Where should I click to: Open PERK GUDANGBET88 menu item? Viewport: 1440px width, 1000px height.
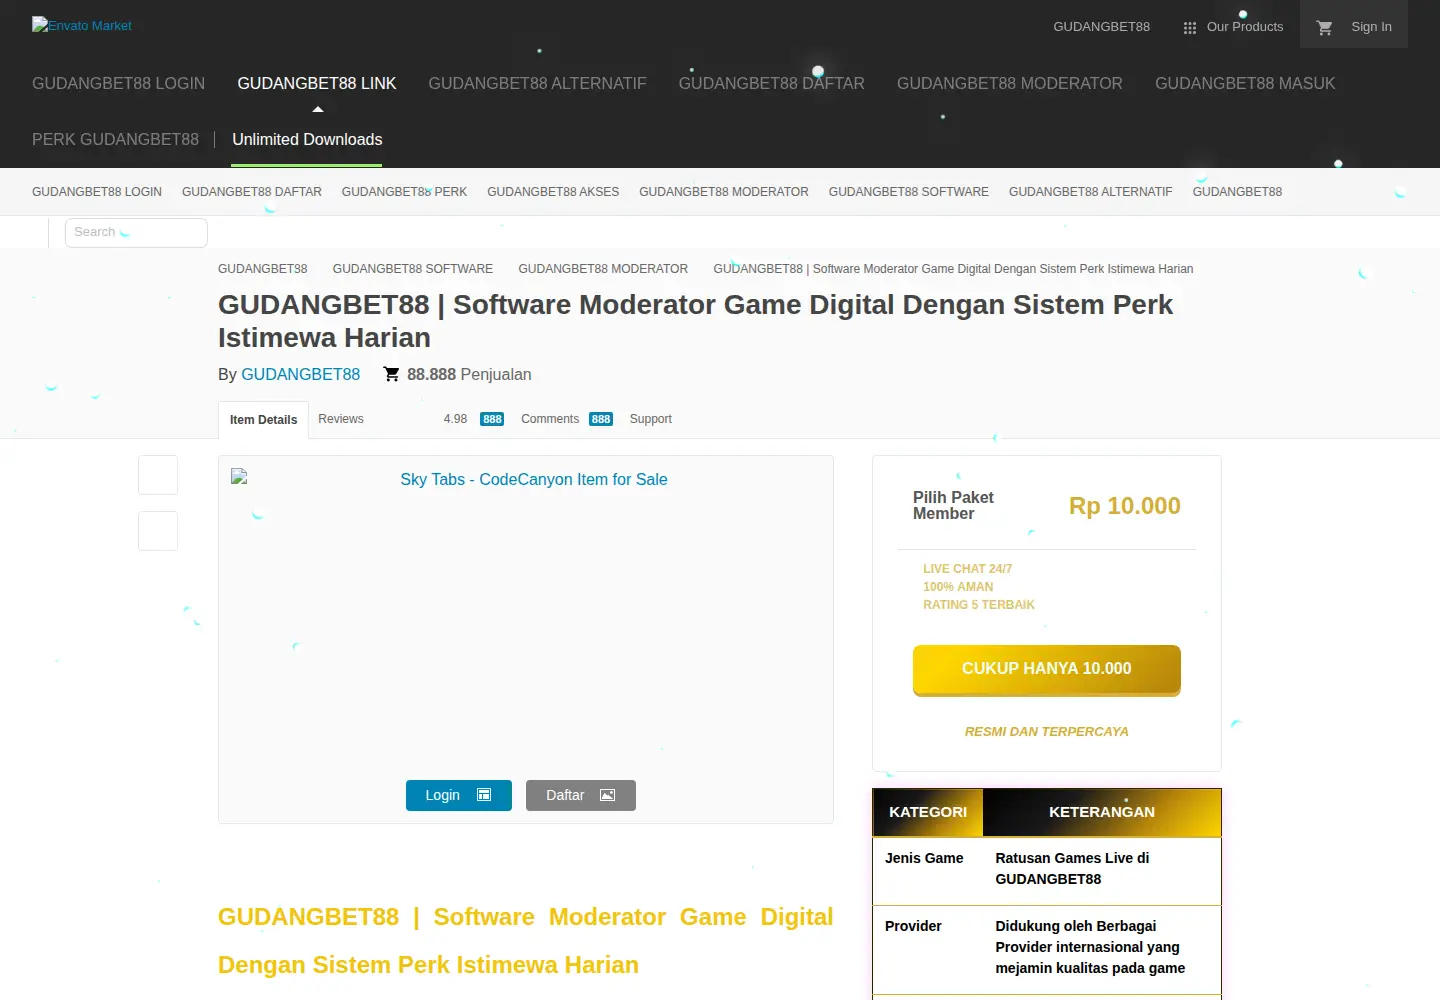(115, 140)
